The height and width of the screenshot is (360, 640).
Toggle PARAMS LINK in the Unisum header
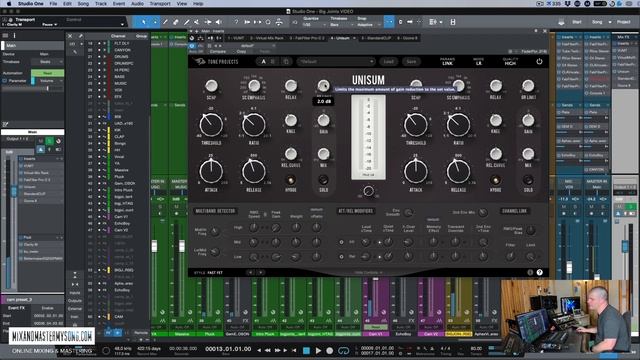[447, 62]
